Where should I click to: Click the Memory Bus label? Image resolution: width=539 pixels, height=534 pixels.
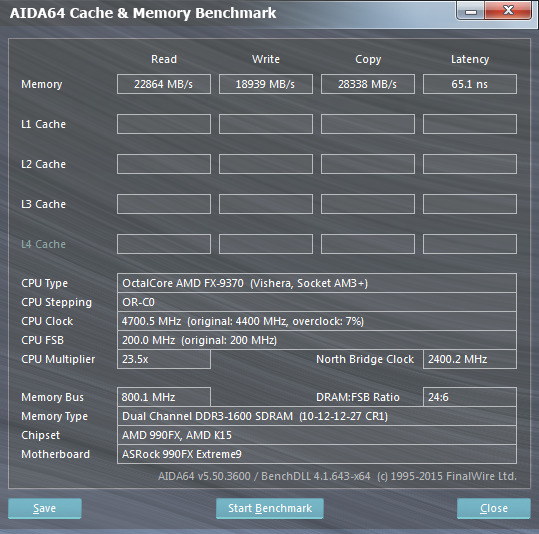52,397
